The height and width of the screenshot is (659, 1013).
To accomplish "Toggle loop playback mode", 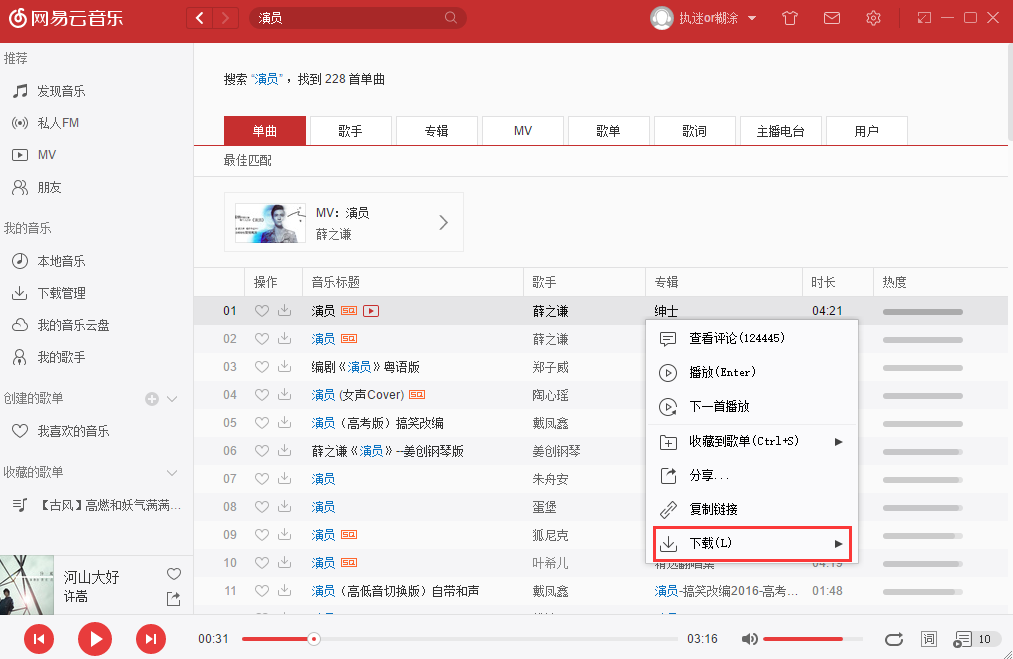I will [x=894, y=638].
